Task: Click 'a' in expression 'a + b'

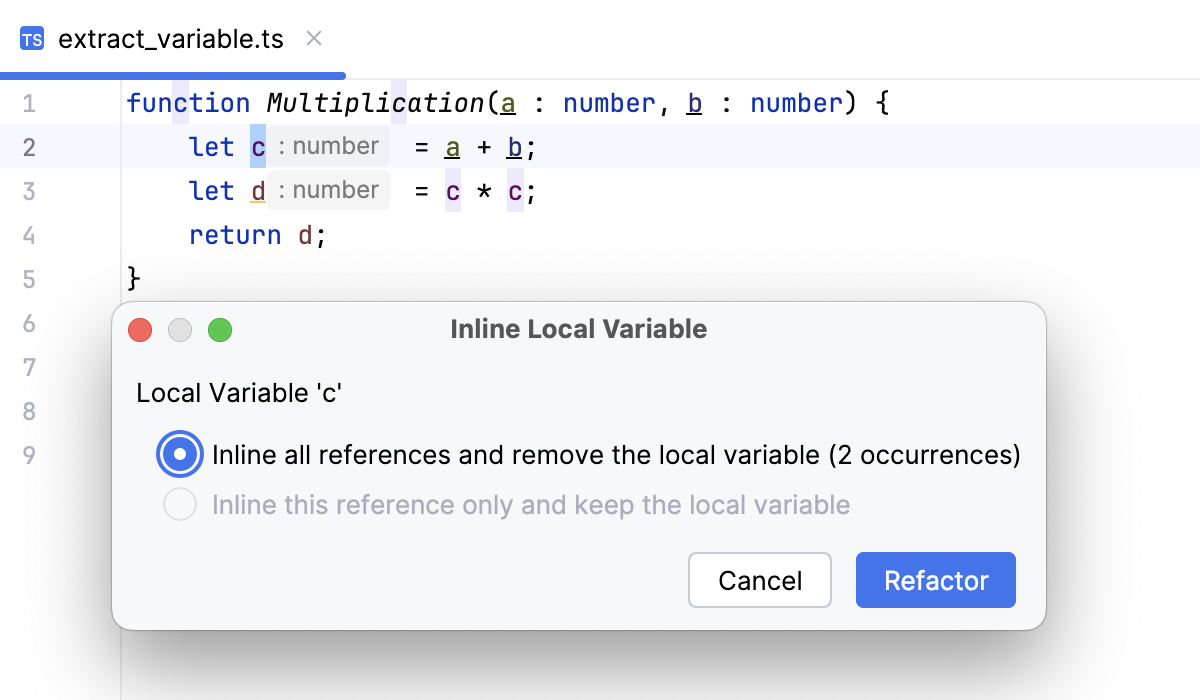Action: click(x=452, y=147)
